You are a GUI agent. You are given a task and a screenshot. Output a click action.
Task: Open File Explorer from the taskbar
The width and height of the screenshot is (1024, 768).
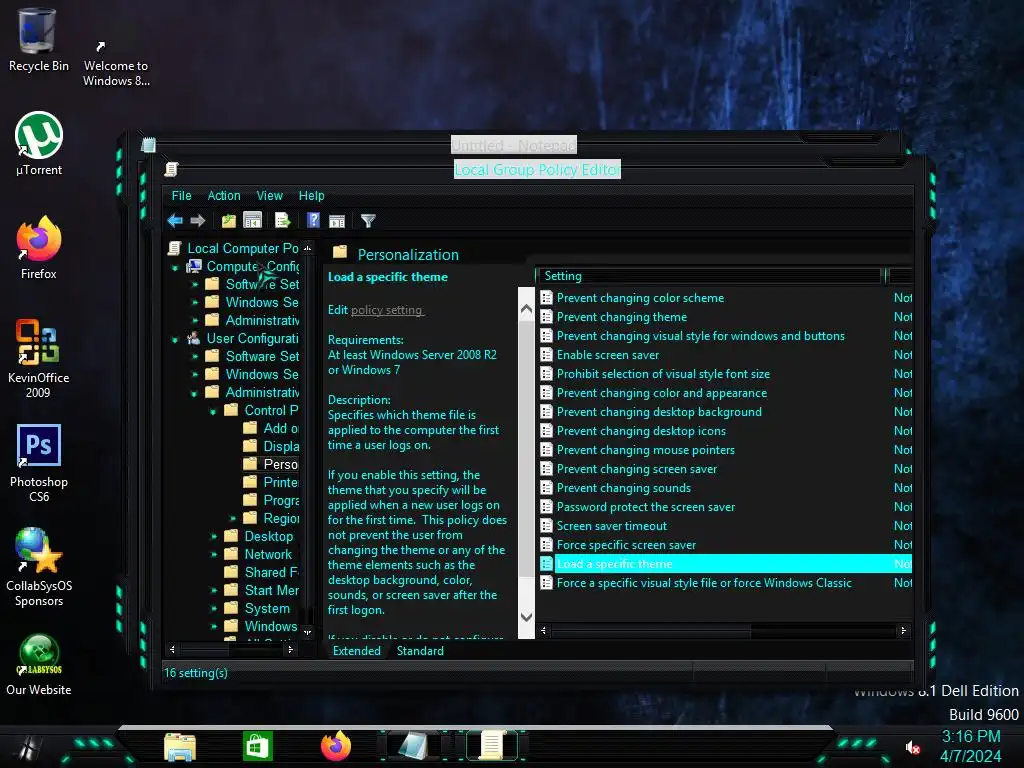pyautogui.click(x=180, y=746)
